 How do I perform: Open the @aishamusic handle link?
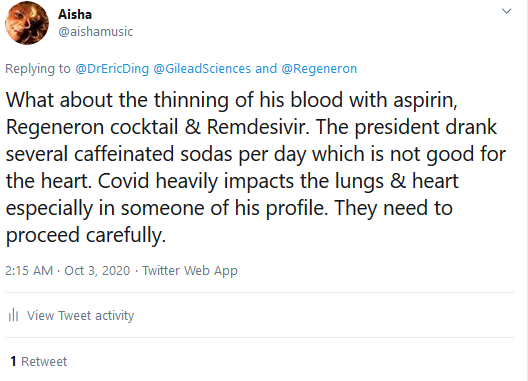96,32
